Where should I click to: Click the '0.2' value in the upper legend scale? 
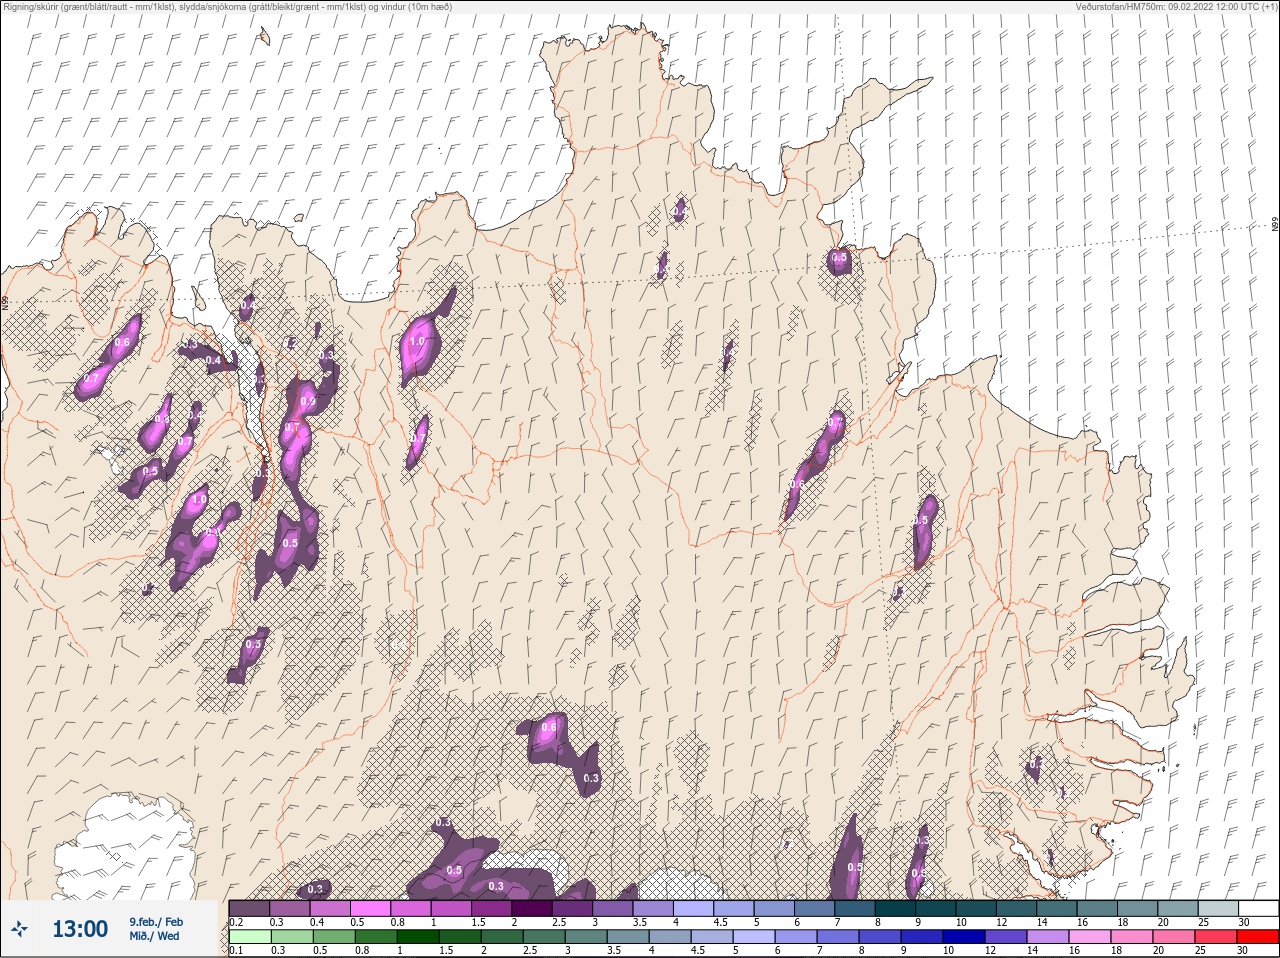(x=236, y=922)
